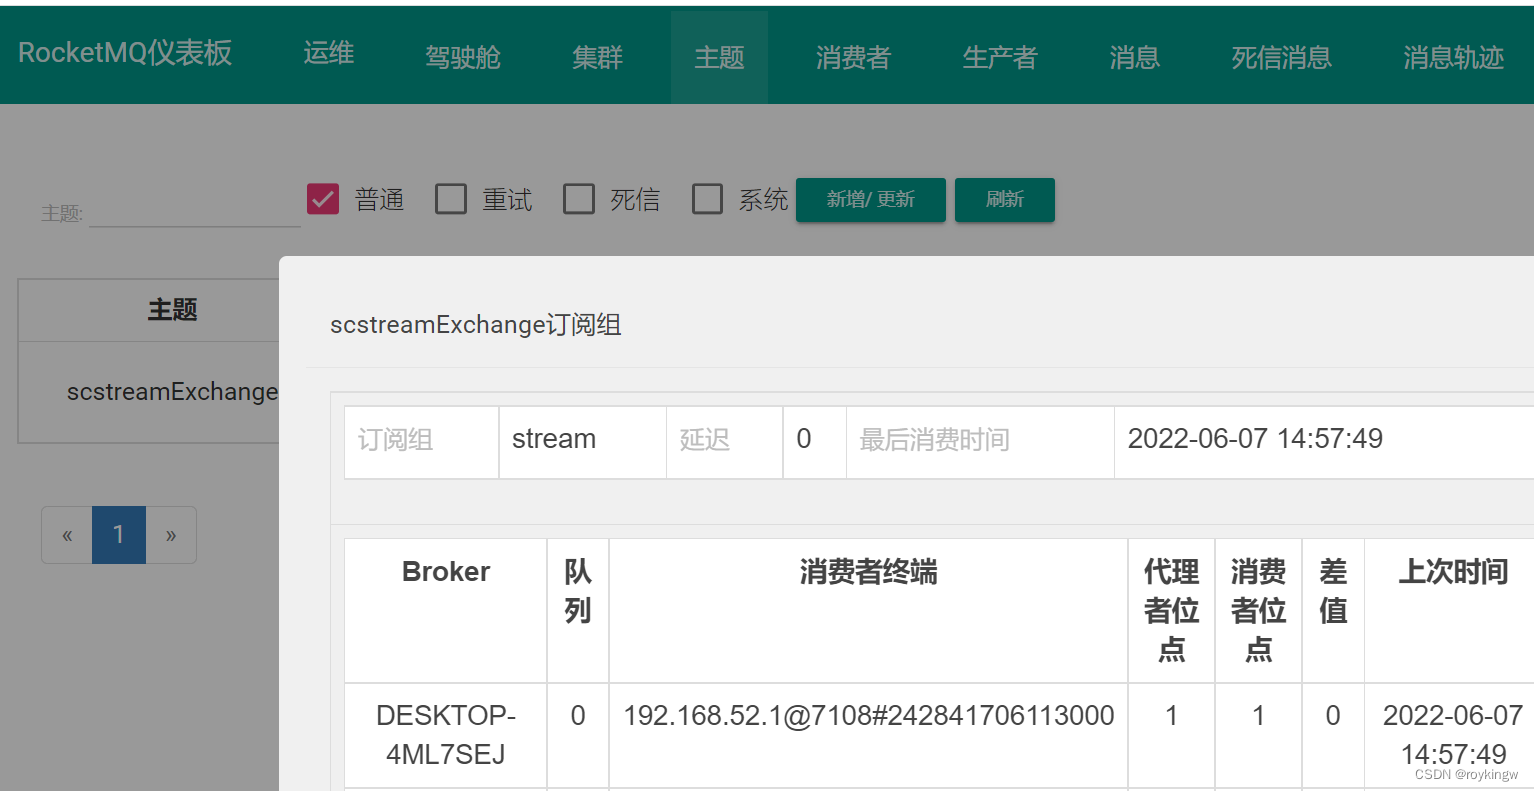
Task: Click the next page arrow
Action: tap(171, 534)
